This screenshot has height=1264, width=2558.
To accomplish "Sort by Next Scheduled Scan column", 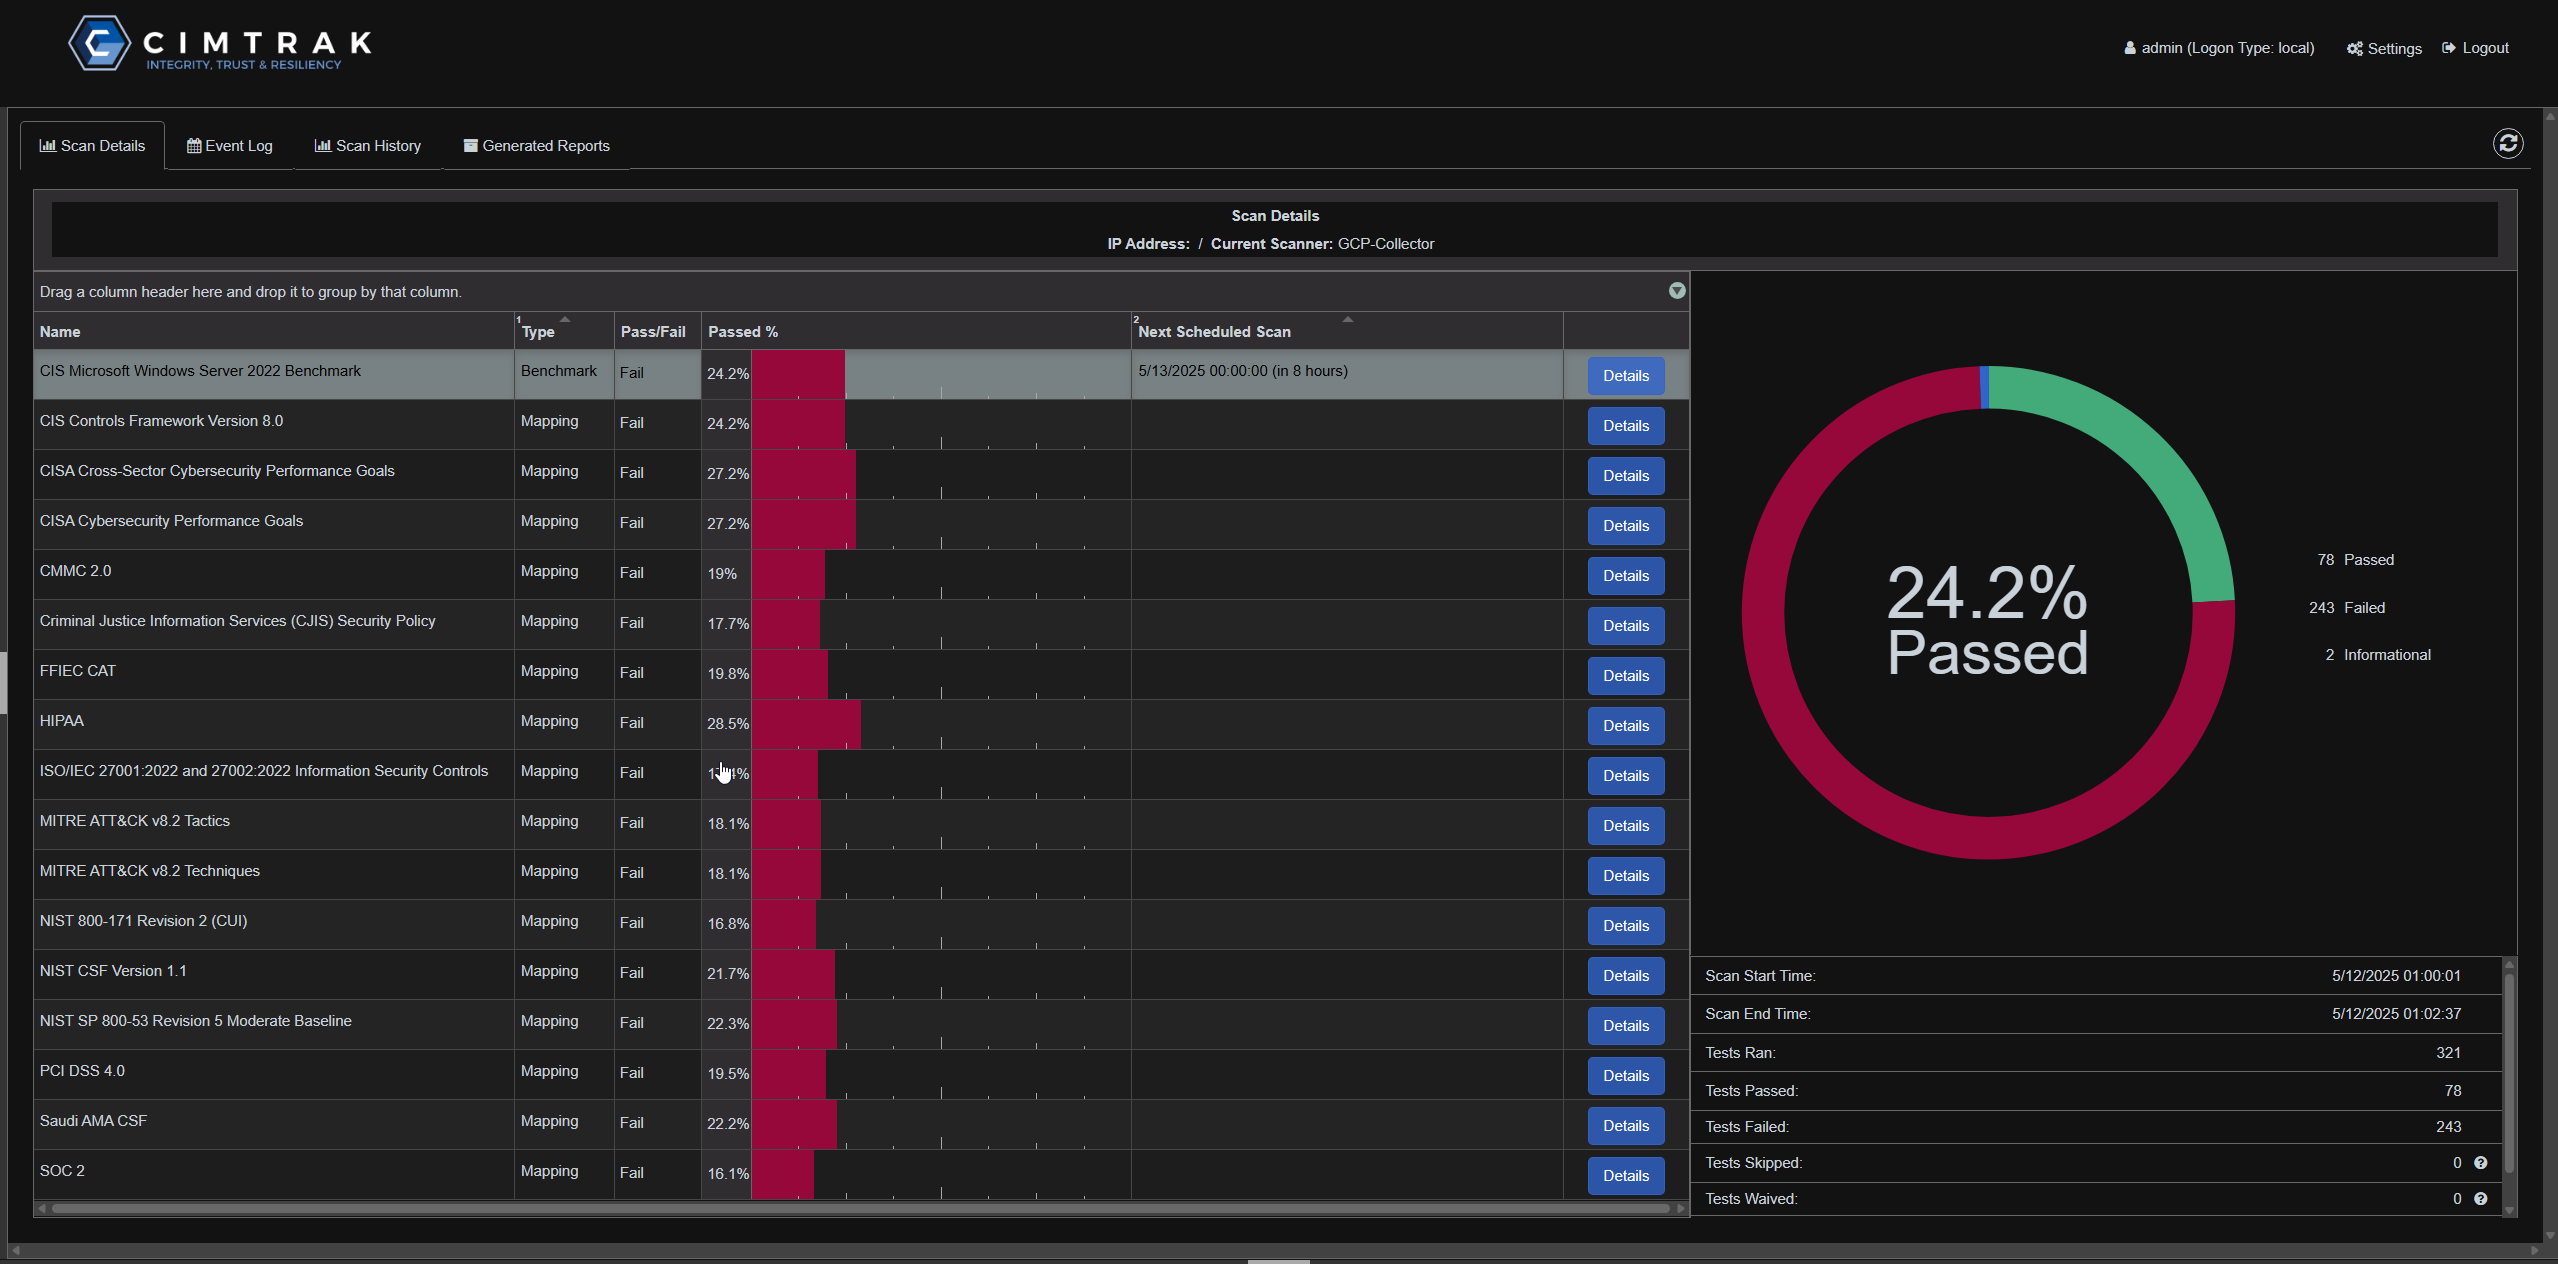I will [x=1214, y=332].
